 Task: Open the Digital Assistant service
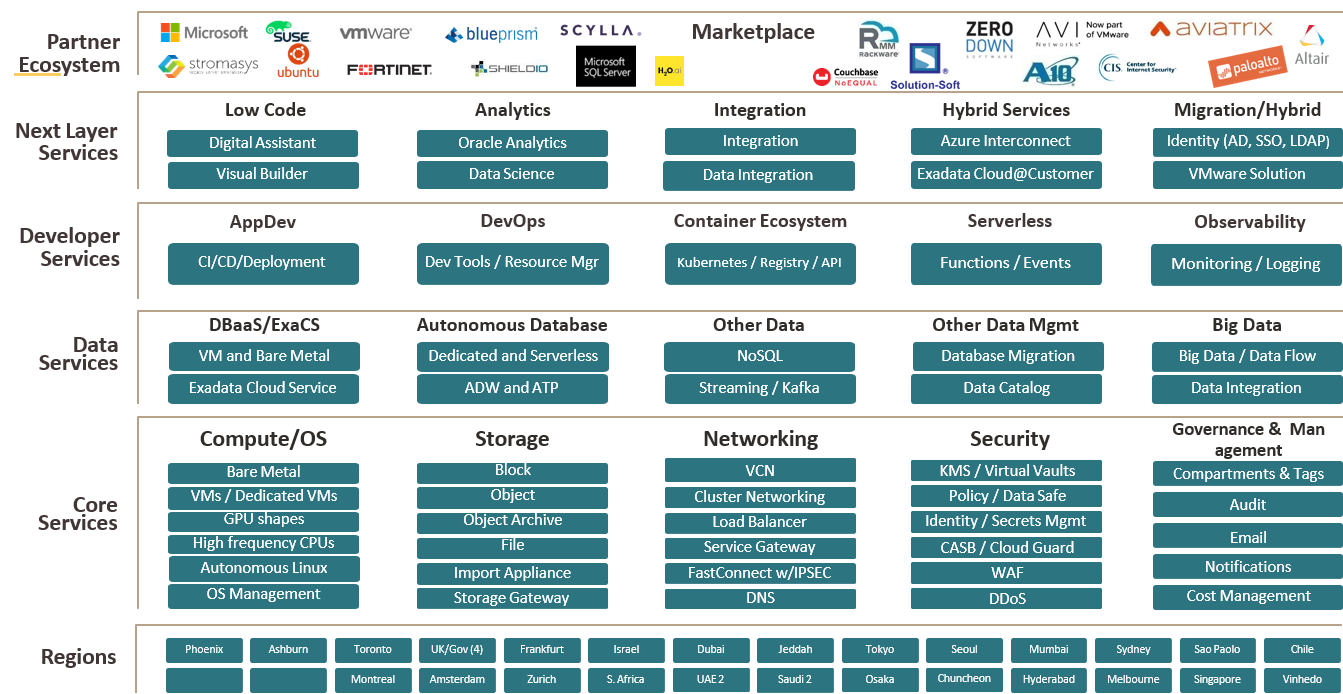pyautogui.click(x=262, y=143)
